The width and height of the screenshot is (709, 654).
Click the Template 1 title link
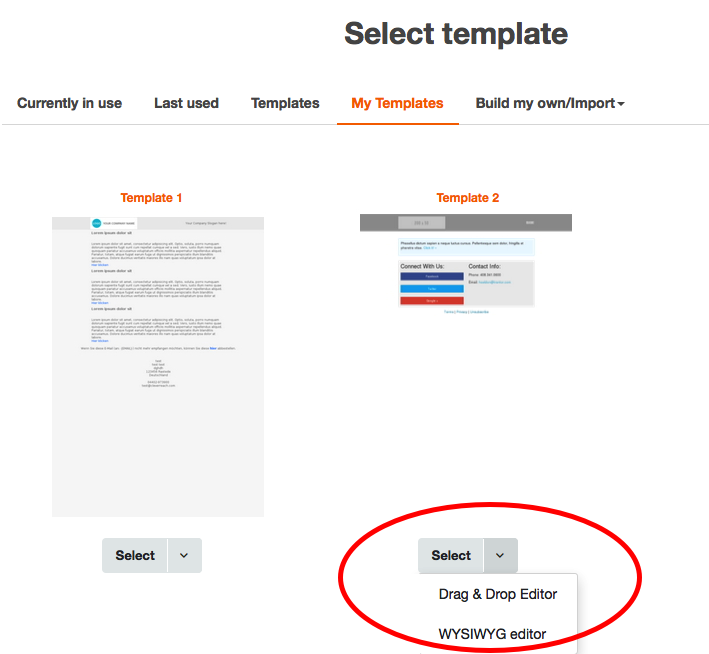coord(152,198)
